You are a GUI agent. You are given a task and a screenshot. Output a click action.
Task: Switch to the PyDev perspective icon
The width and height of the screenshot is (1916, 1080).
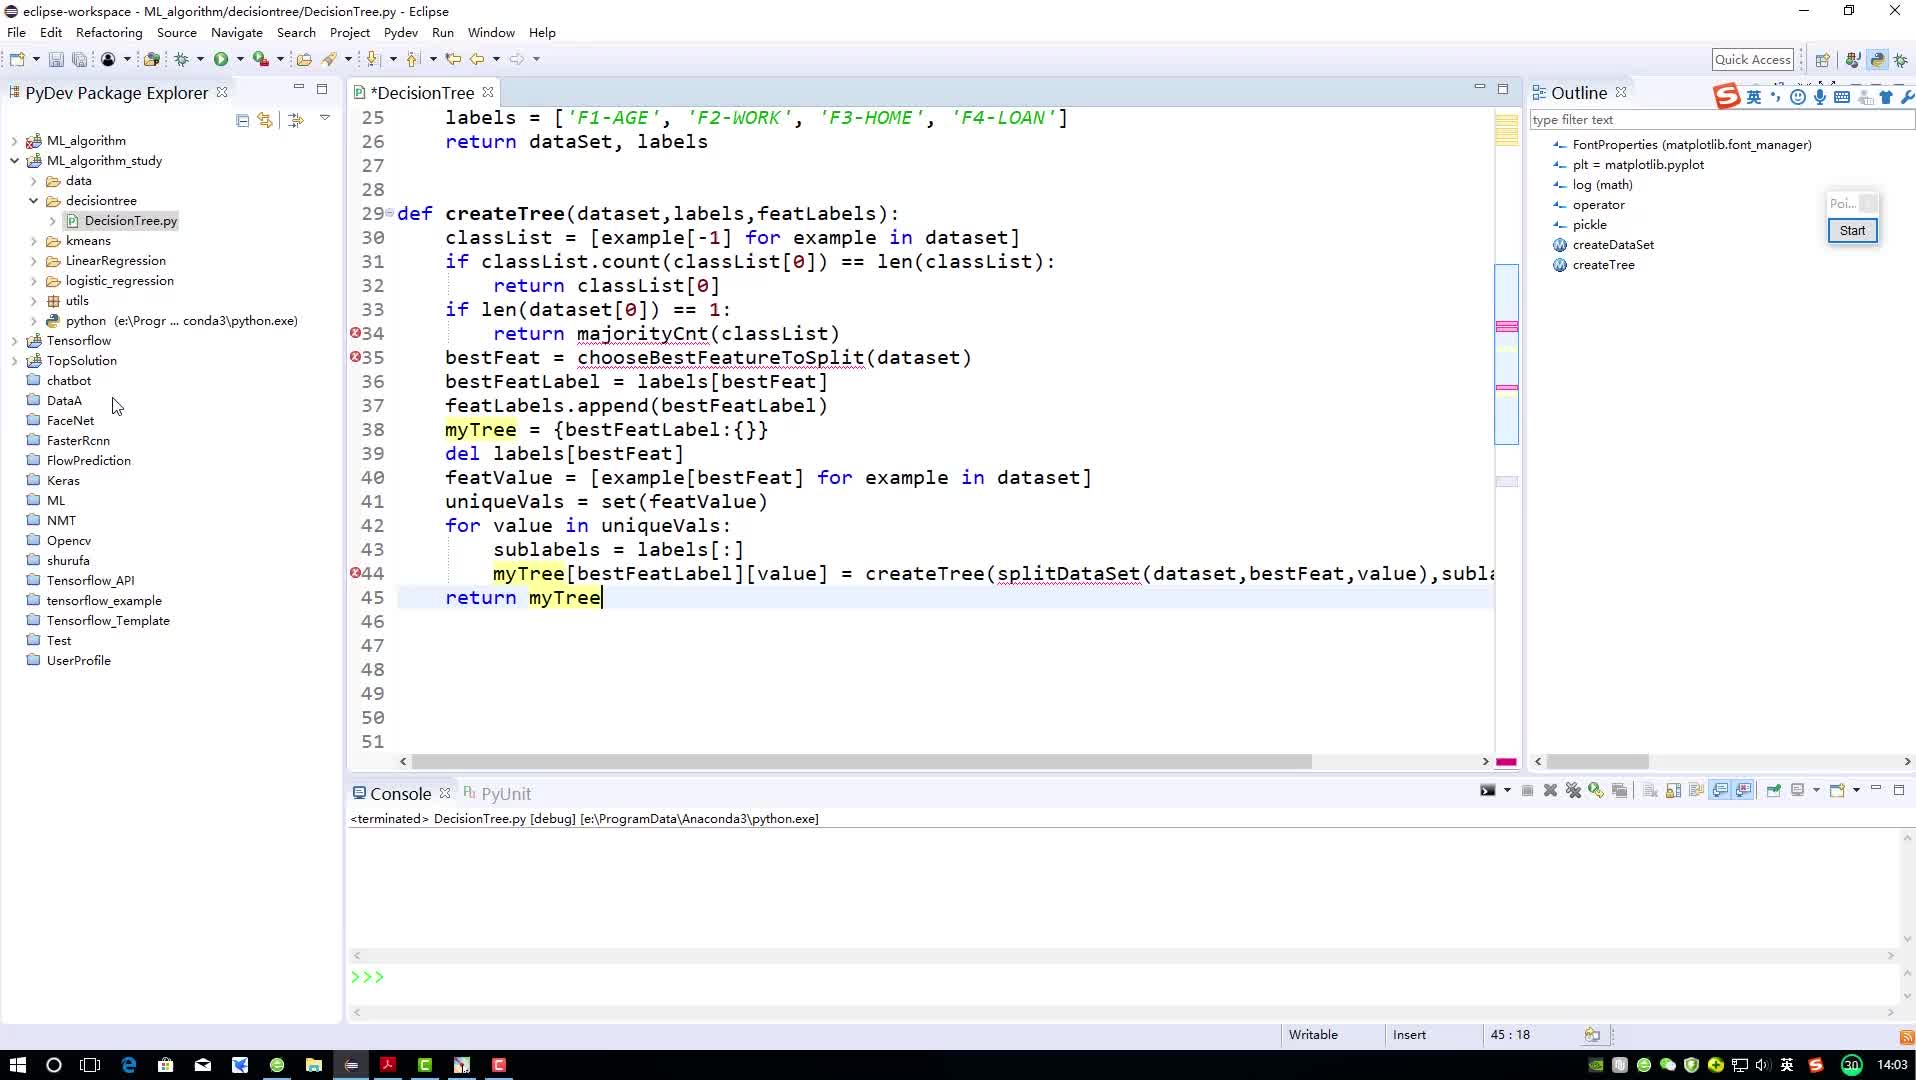1877,60
